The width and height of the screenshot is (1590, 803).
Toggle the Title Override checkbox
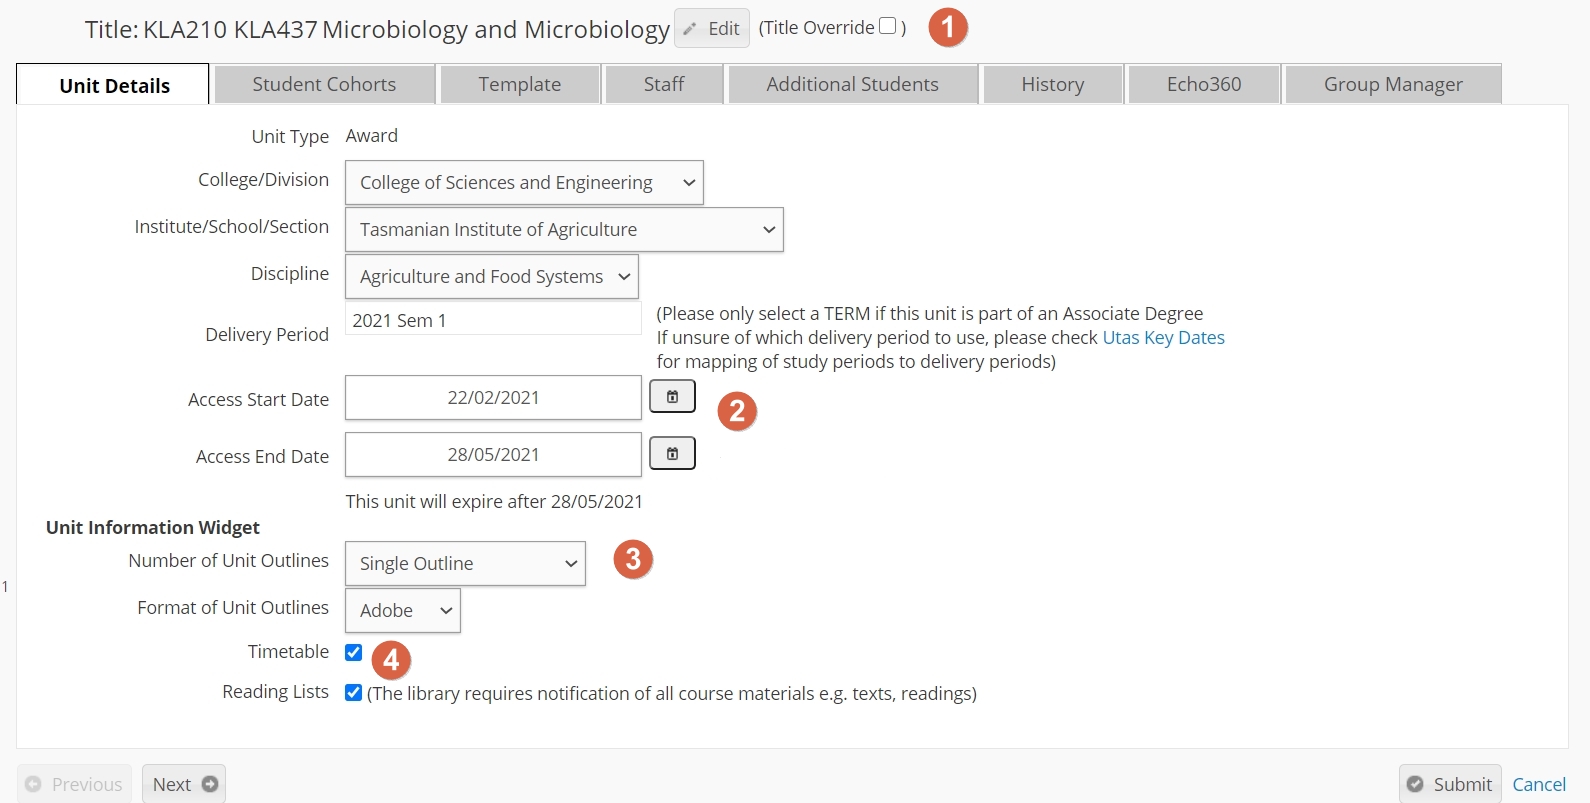click(x=887, y=27)
